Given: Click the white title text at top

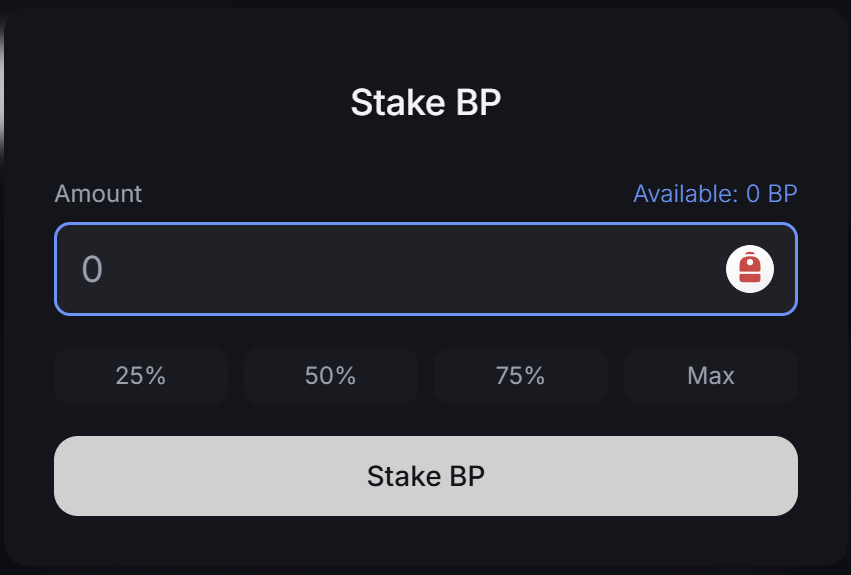Looking at the screenshot, I should [x=426, y=102].
